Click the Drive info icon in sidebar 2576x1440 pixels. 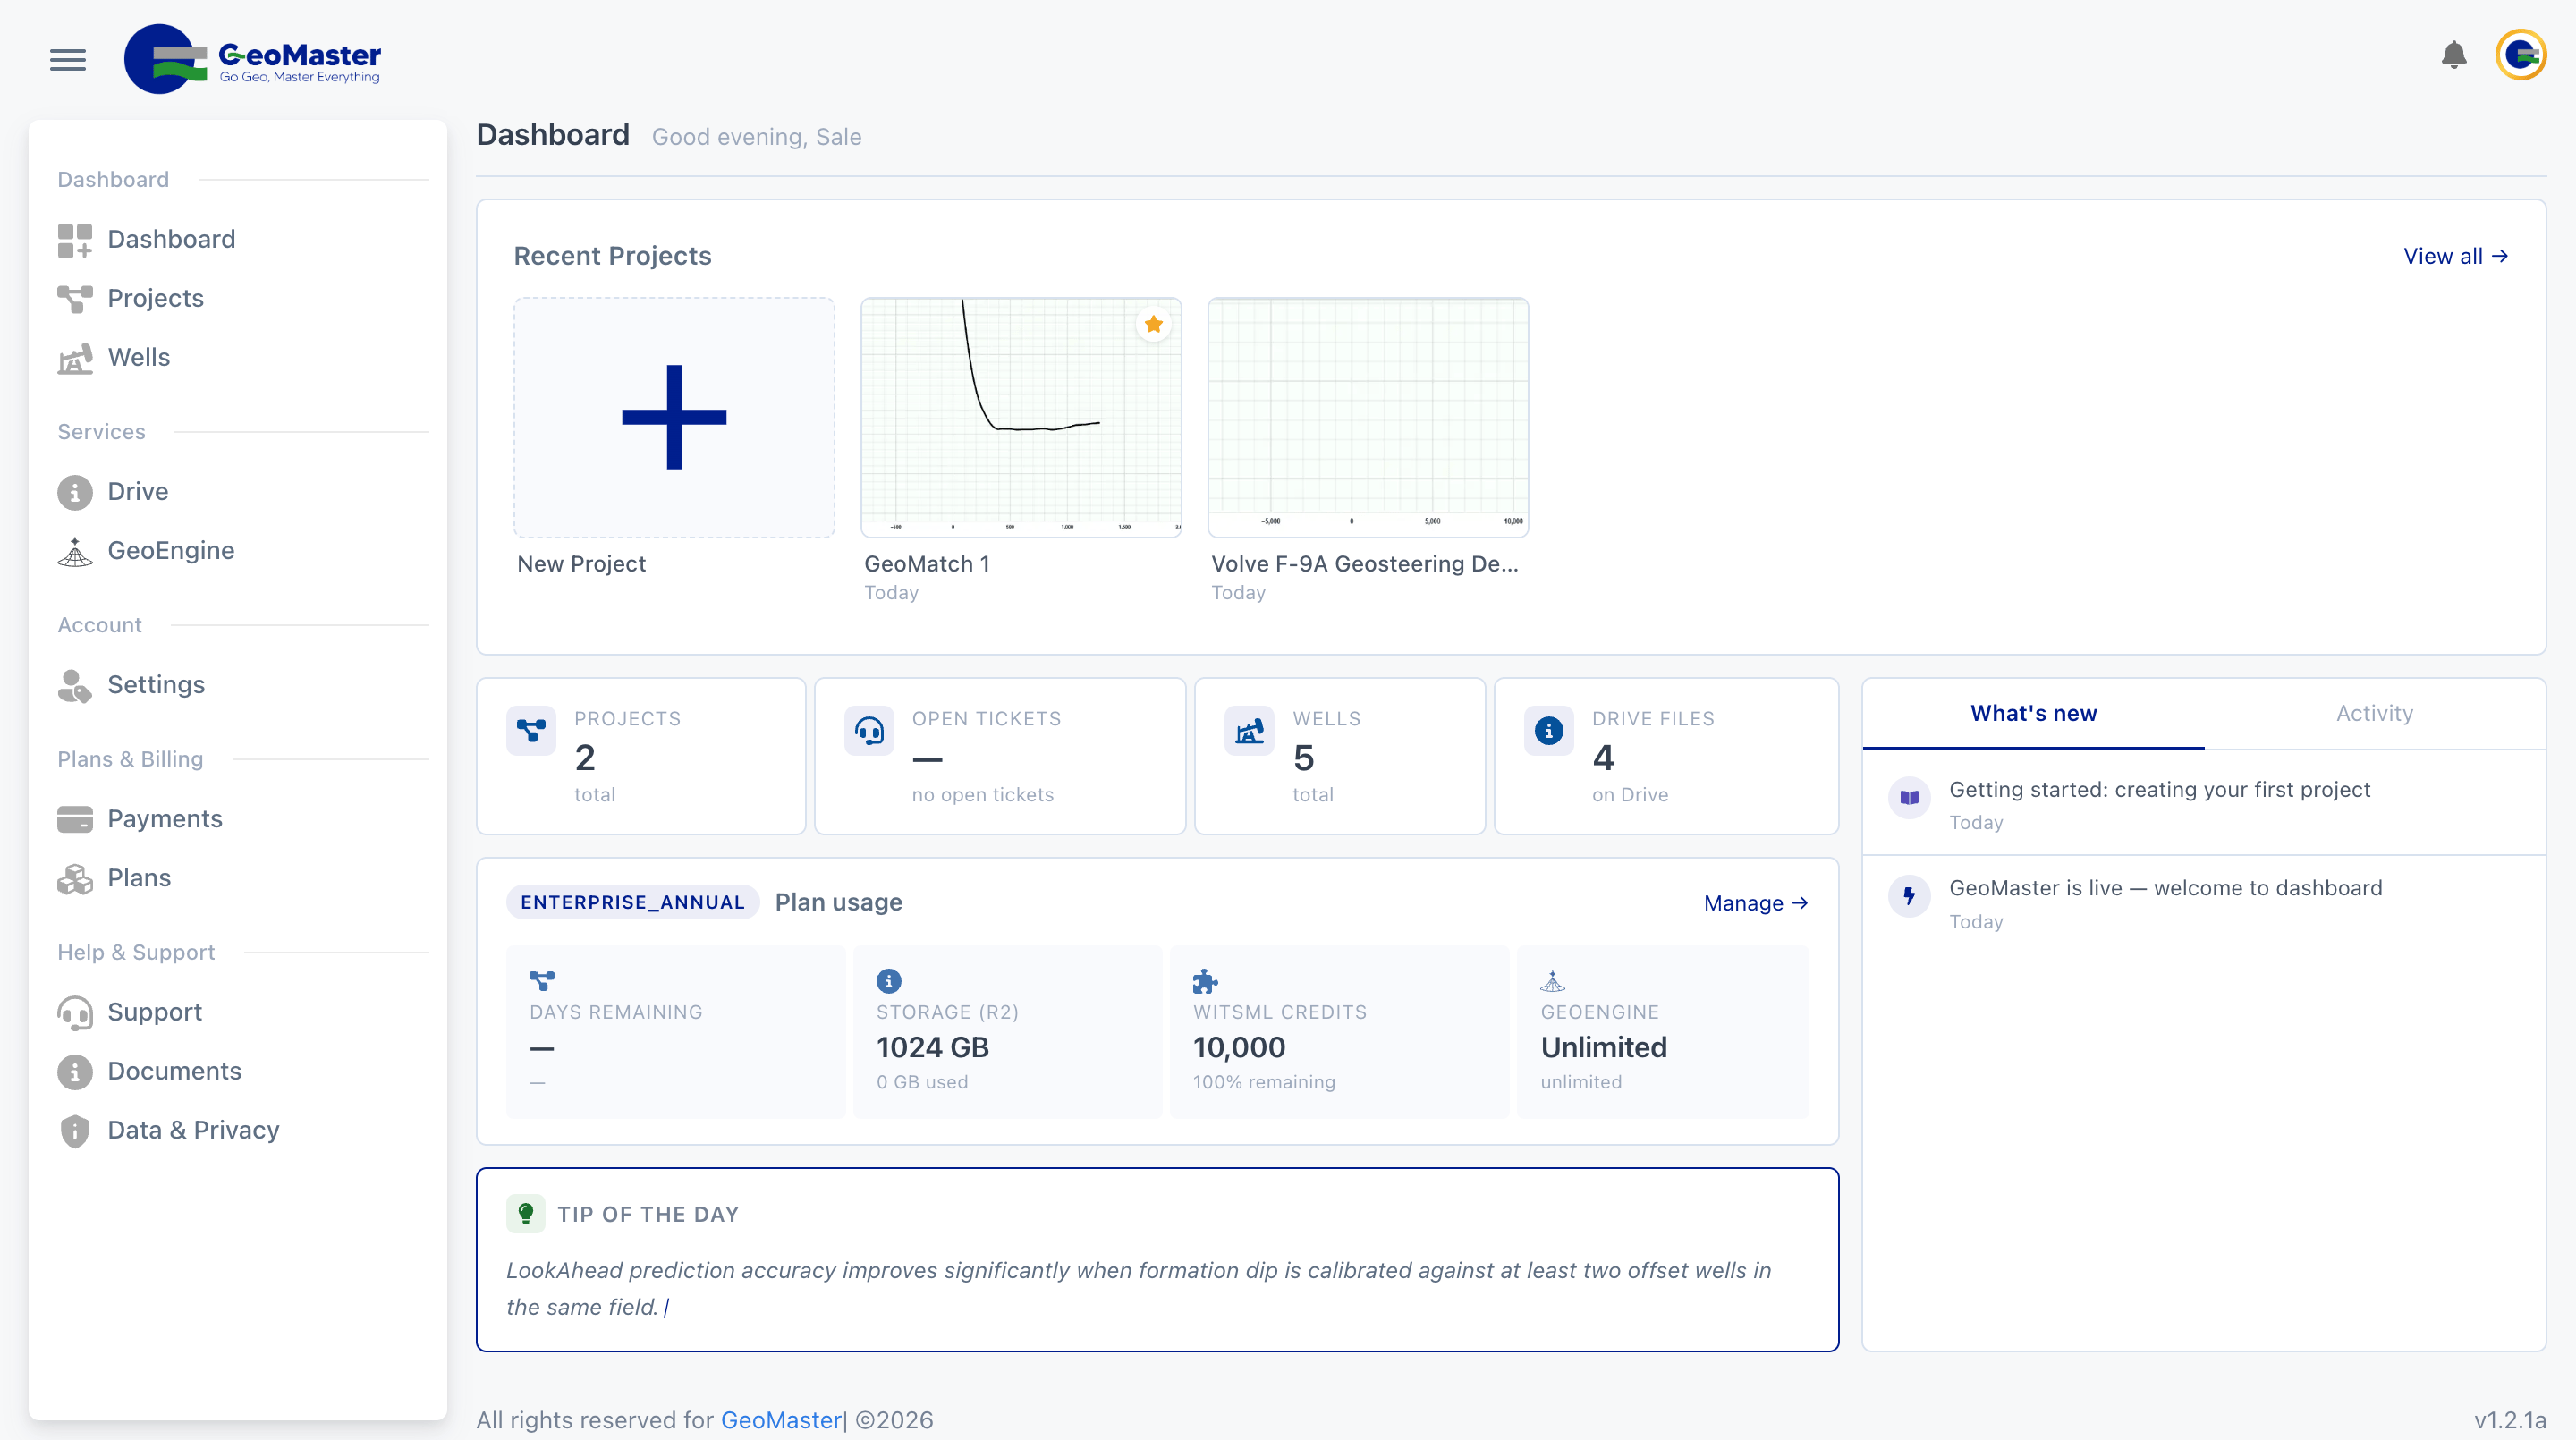click(75, 492)
